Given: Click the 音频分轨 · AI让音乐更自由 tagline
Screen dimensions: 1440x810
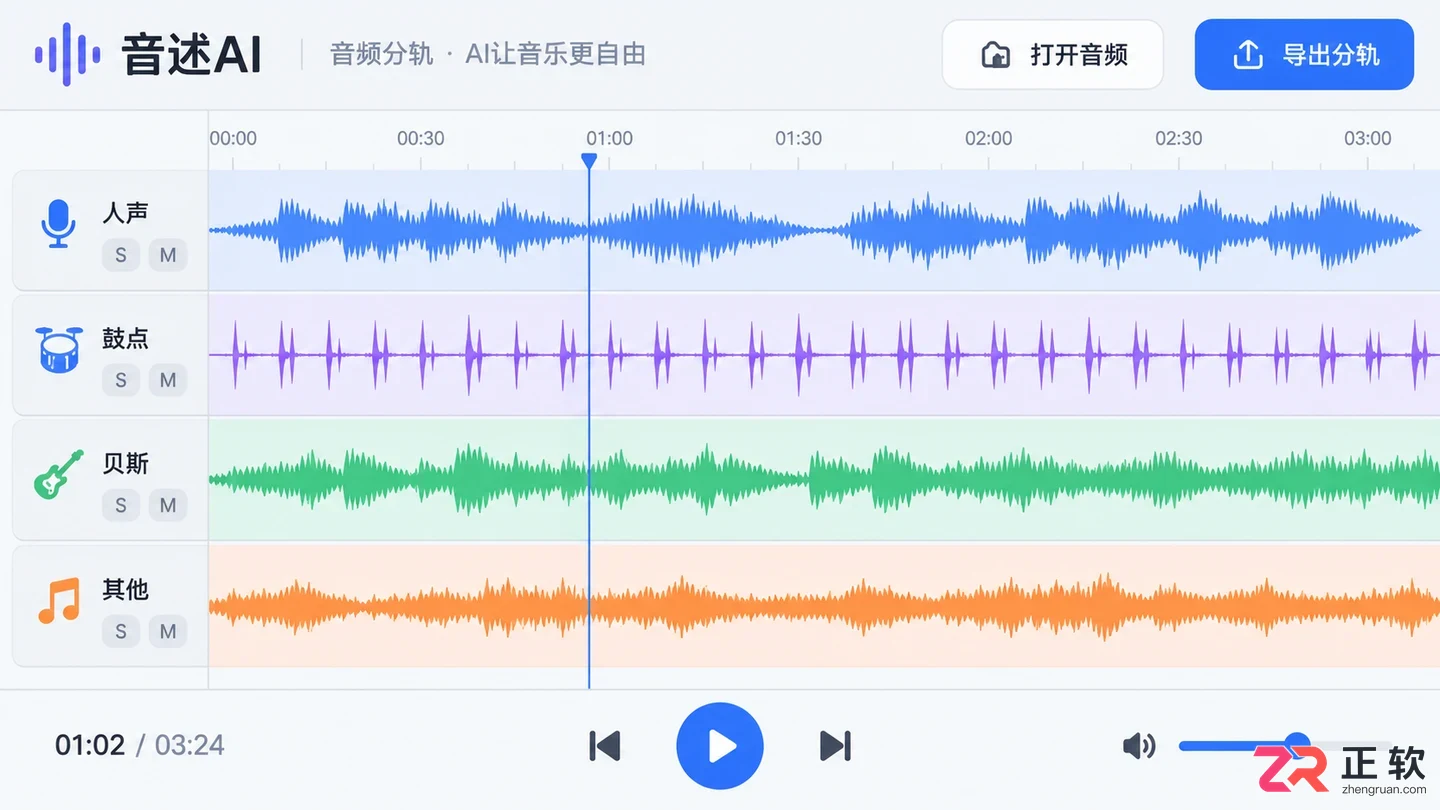Looking at the screenshot, I should click(x=488, y=54).
